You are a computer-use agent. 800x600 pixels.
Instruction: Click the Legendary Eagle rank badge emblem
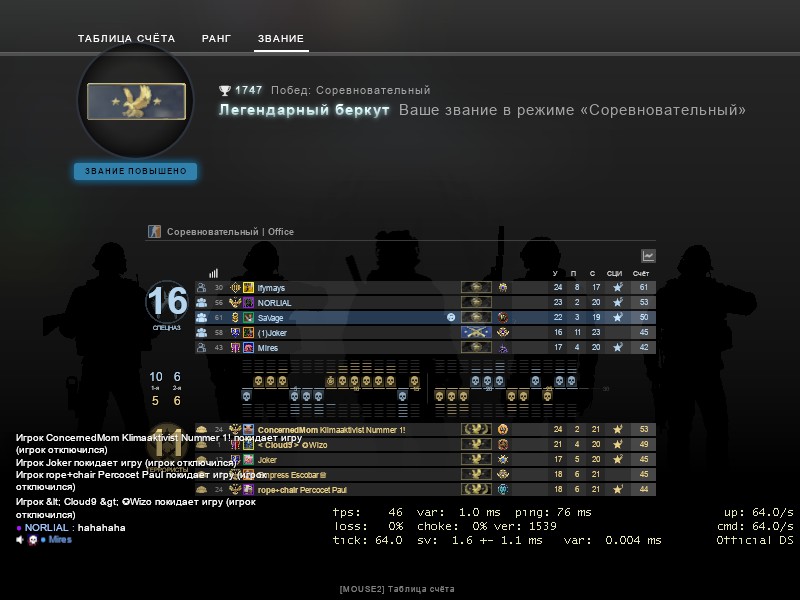coord(136,102)
